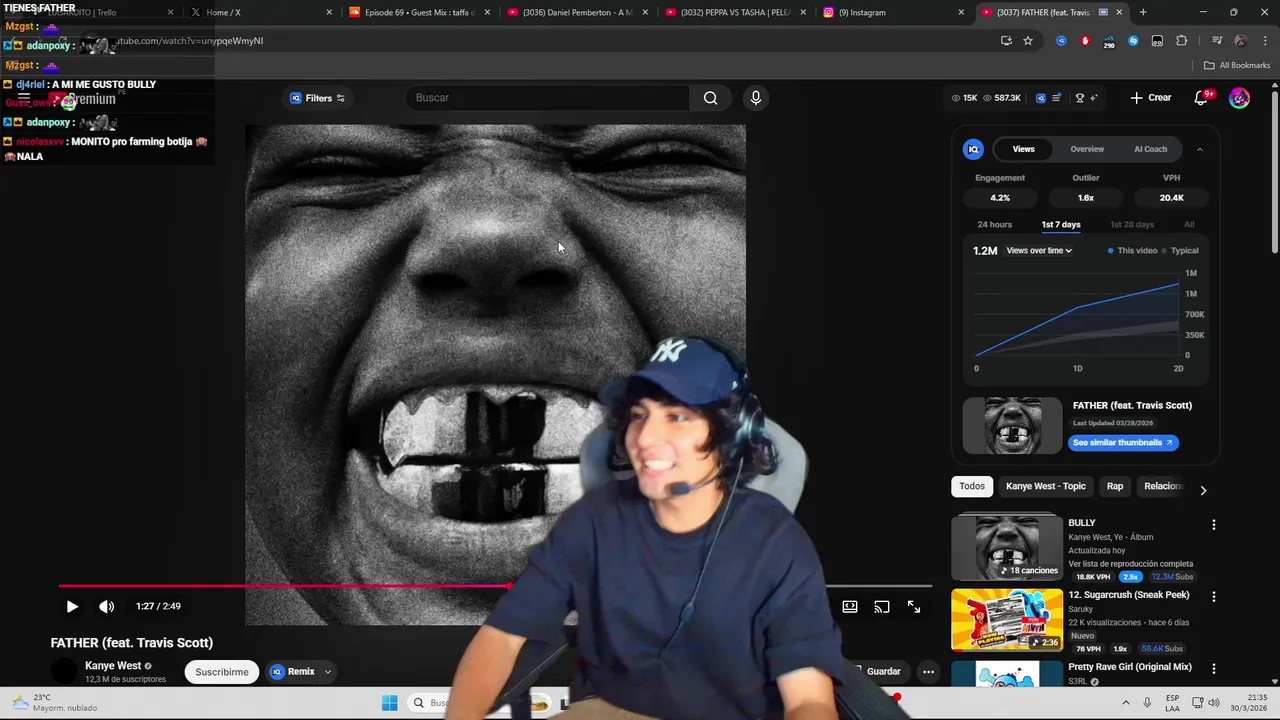The width and height of the screenshot is (1280, 720).
Task: Open a new browser tab
Action: [x=1143, y=12]
